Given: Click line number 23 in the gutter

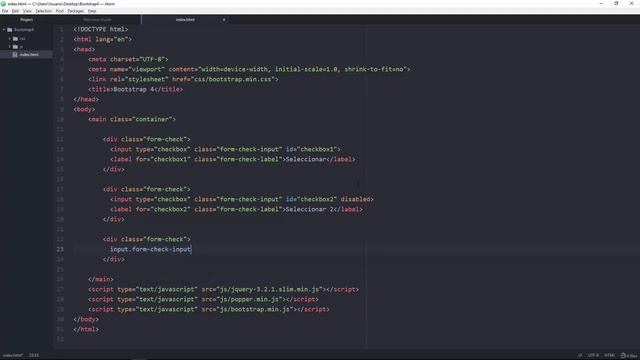Looking at the screenshot, I should click(60, 249).
